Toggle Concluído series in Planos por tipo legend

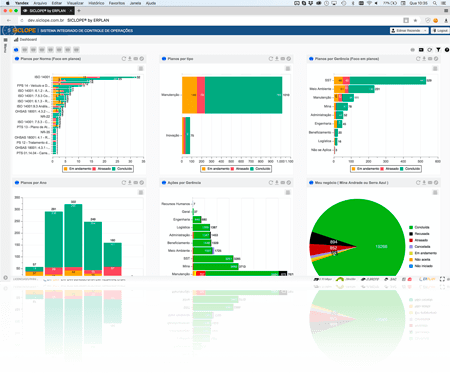pyautogui.click(x=260, y=169)
